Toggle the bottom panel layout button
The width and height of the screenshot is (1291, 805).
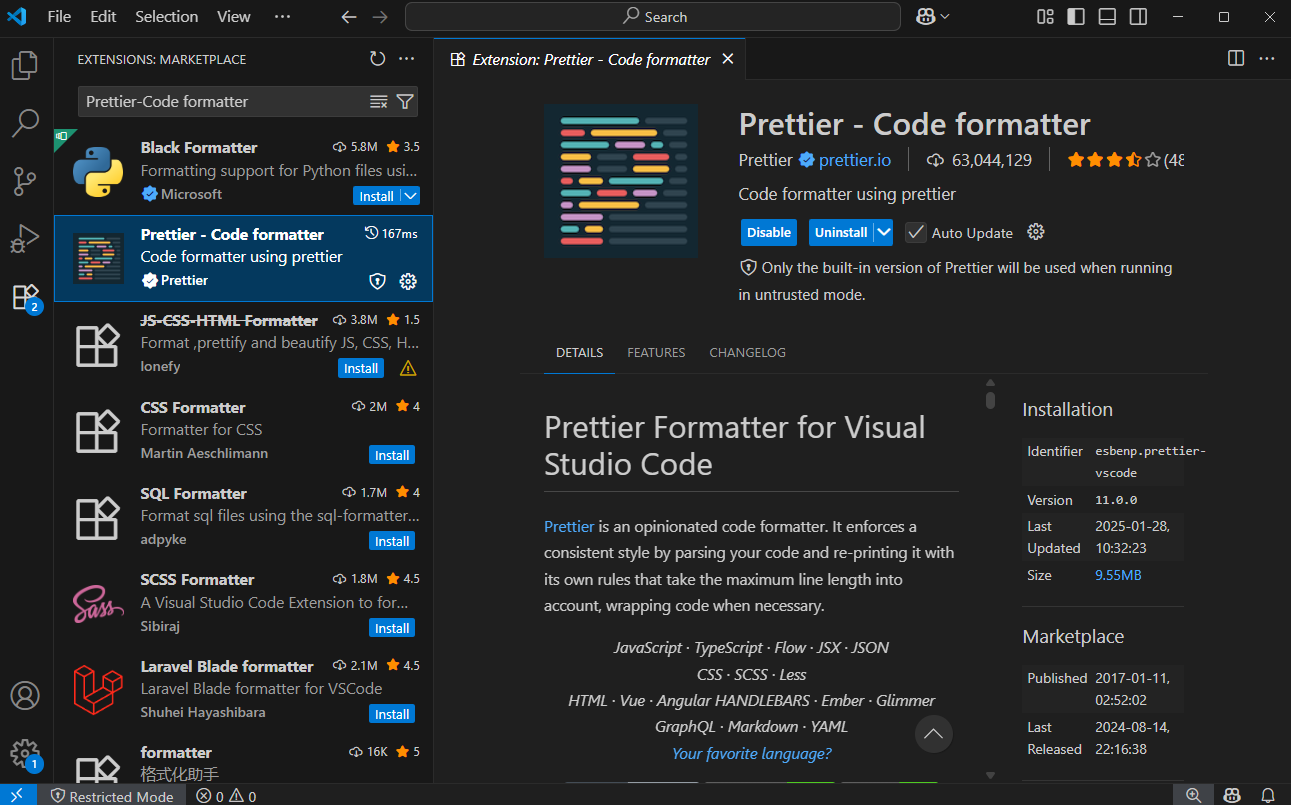tap(1107, 17)
